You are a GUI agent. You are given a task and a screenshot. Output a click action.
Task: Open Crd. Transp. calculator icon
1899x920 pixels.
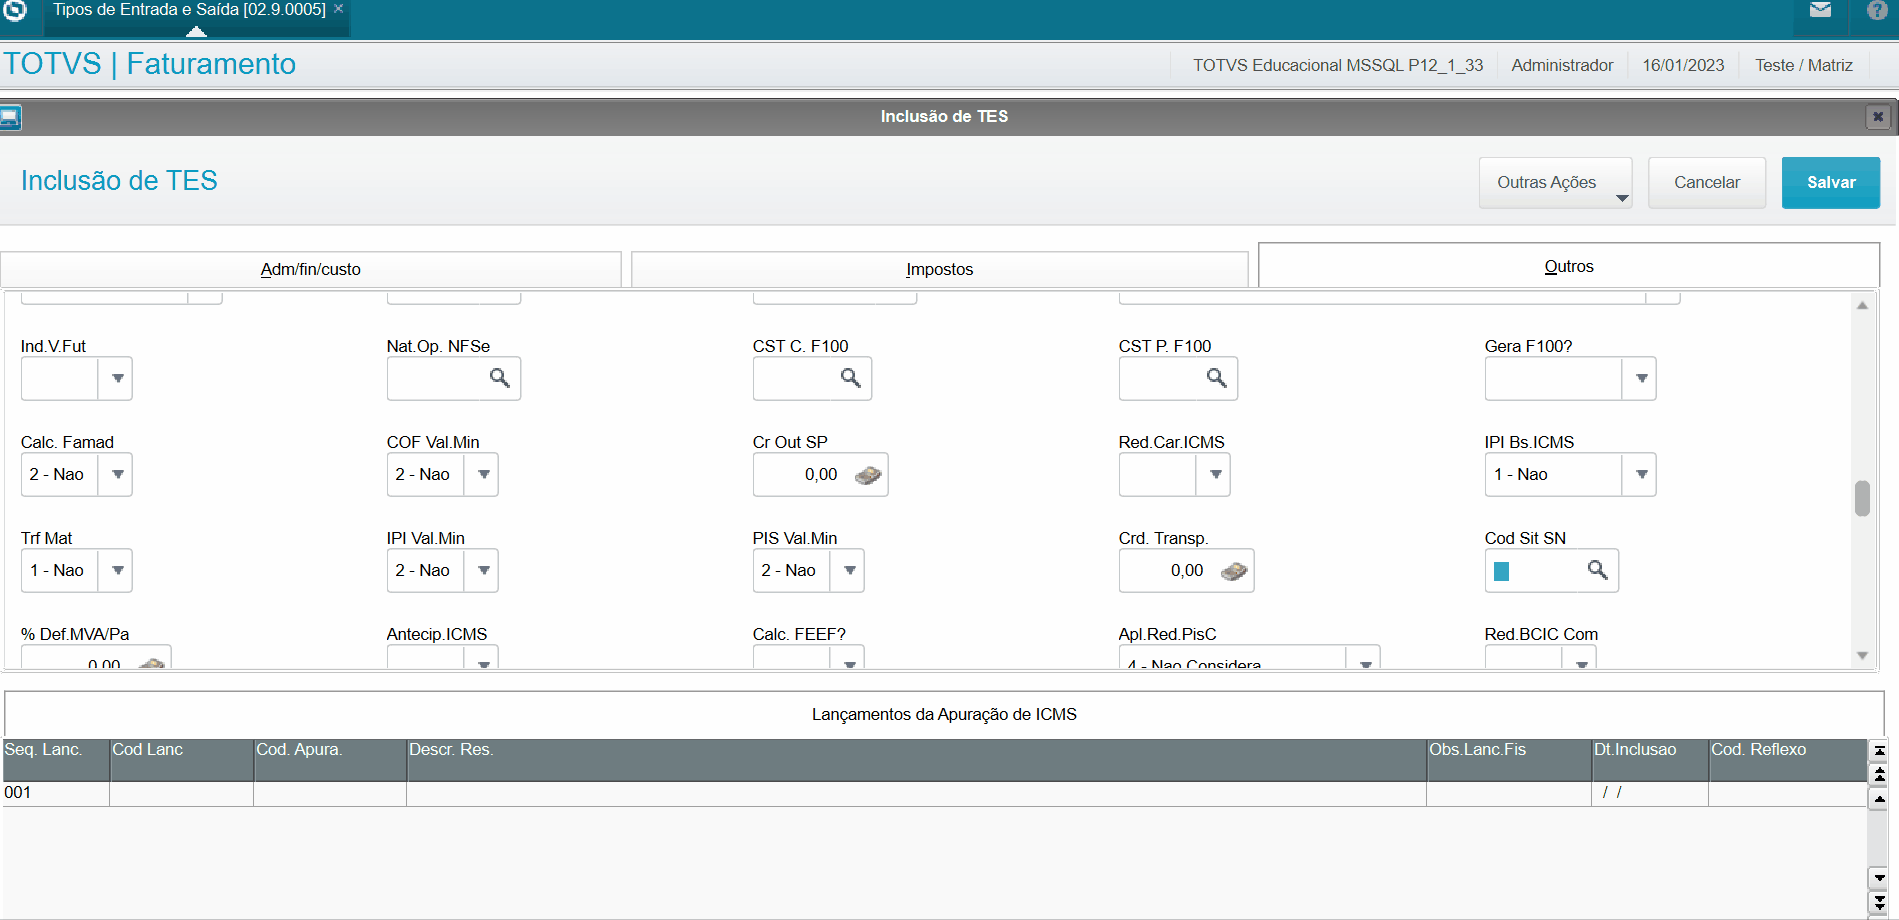(1234, 571)
